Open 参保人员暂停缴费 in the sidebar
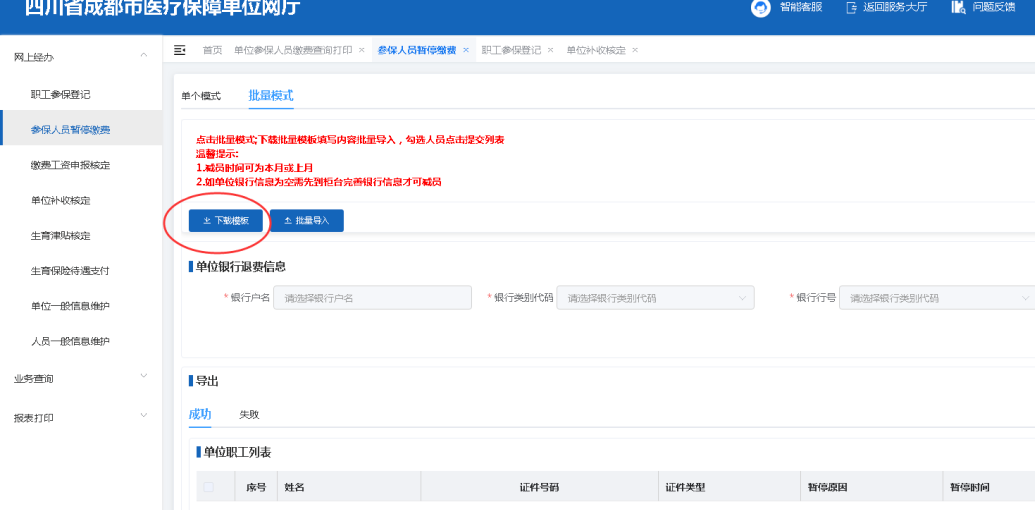Viewport: 1035px width, 510px height. (71, 130)
